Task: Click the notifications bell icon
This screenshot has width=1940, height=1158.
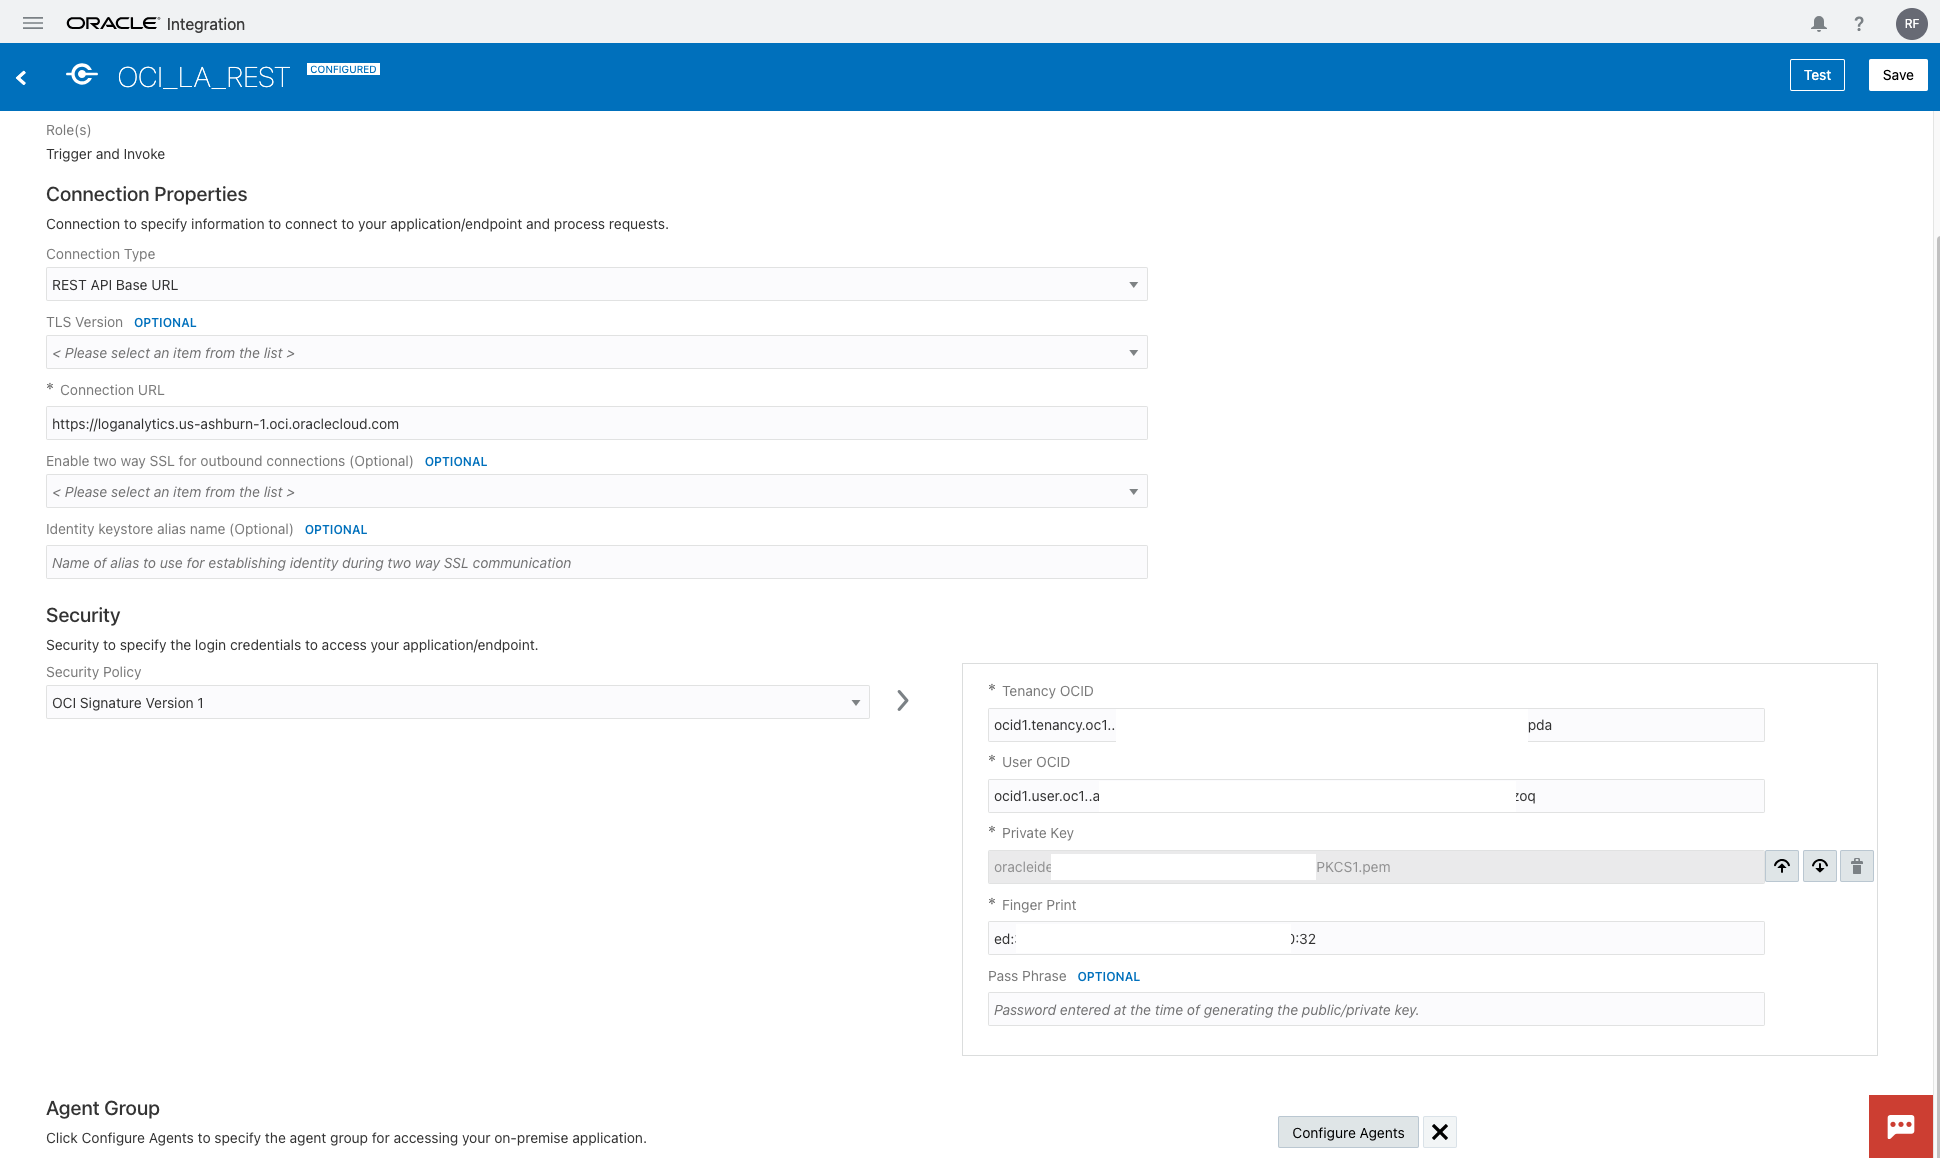Action: 1819,22
